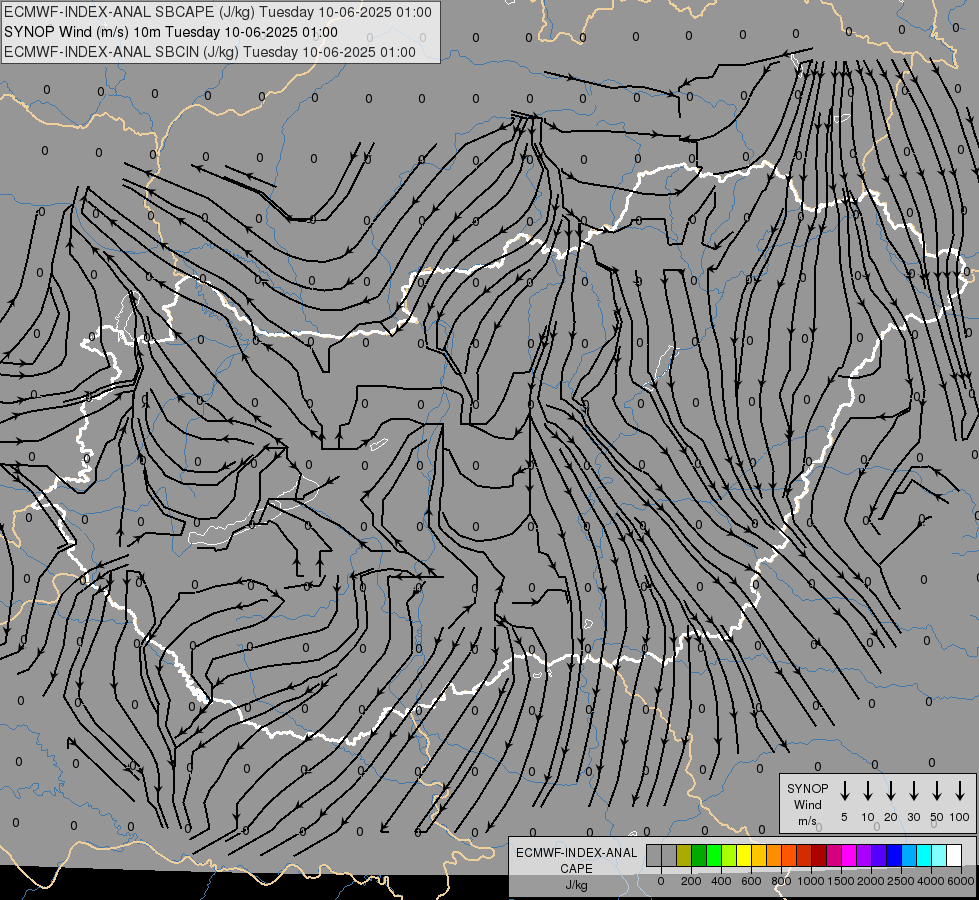Click the wind legend arrow above 100

pos(960,791)
